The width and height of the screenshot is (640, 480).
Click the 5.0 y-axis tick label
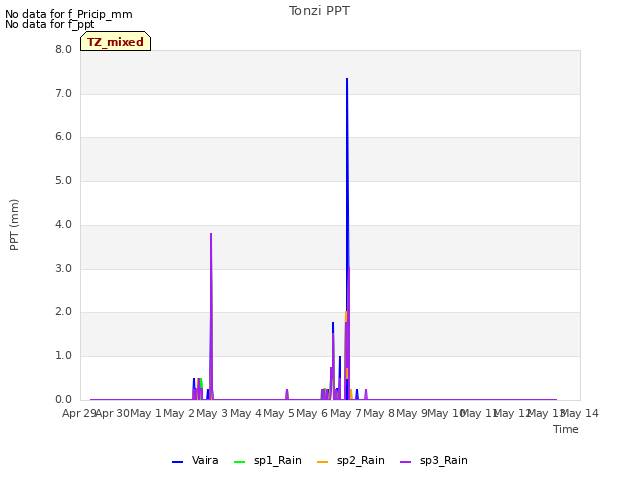click(63, 181)
